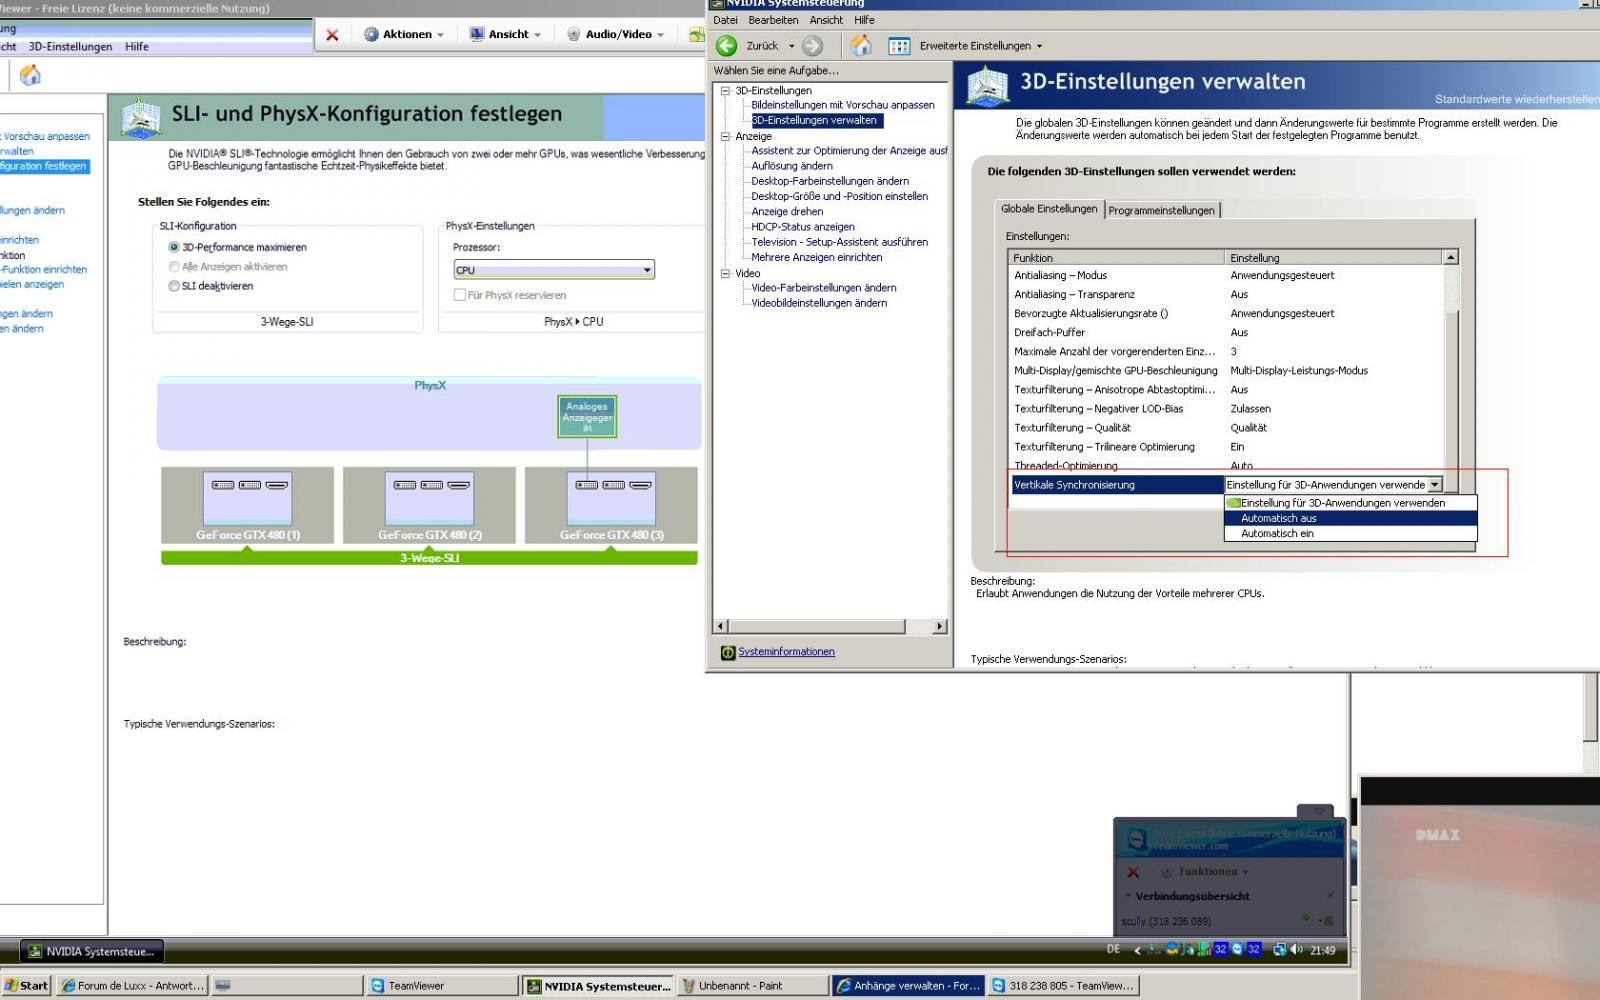This screenshot has width=1600, height=1000.
Task: Click the view grid icon beside Erweiterte Einstellungen
Action: click(899, 46)
